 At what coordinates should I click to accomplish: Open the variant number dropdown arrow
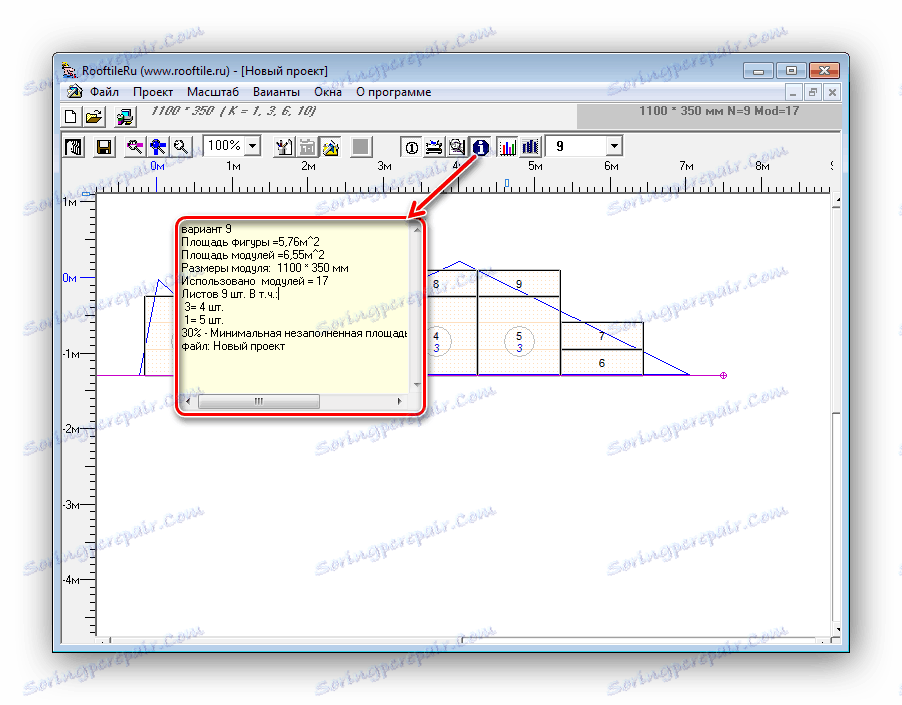click(x=614, y=146)
